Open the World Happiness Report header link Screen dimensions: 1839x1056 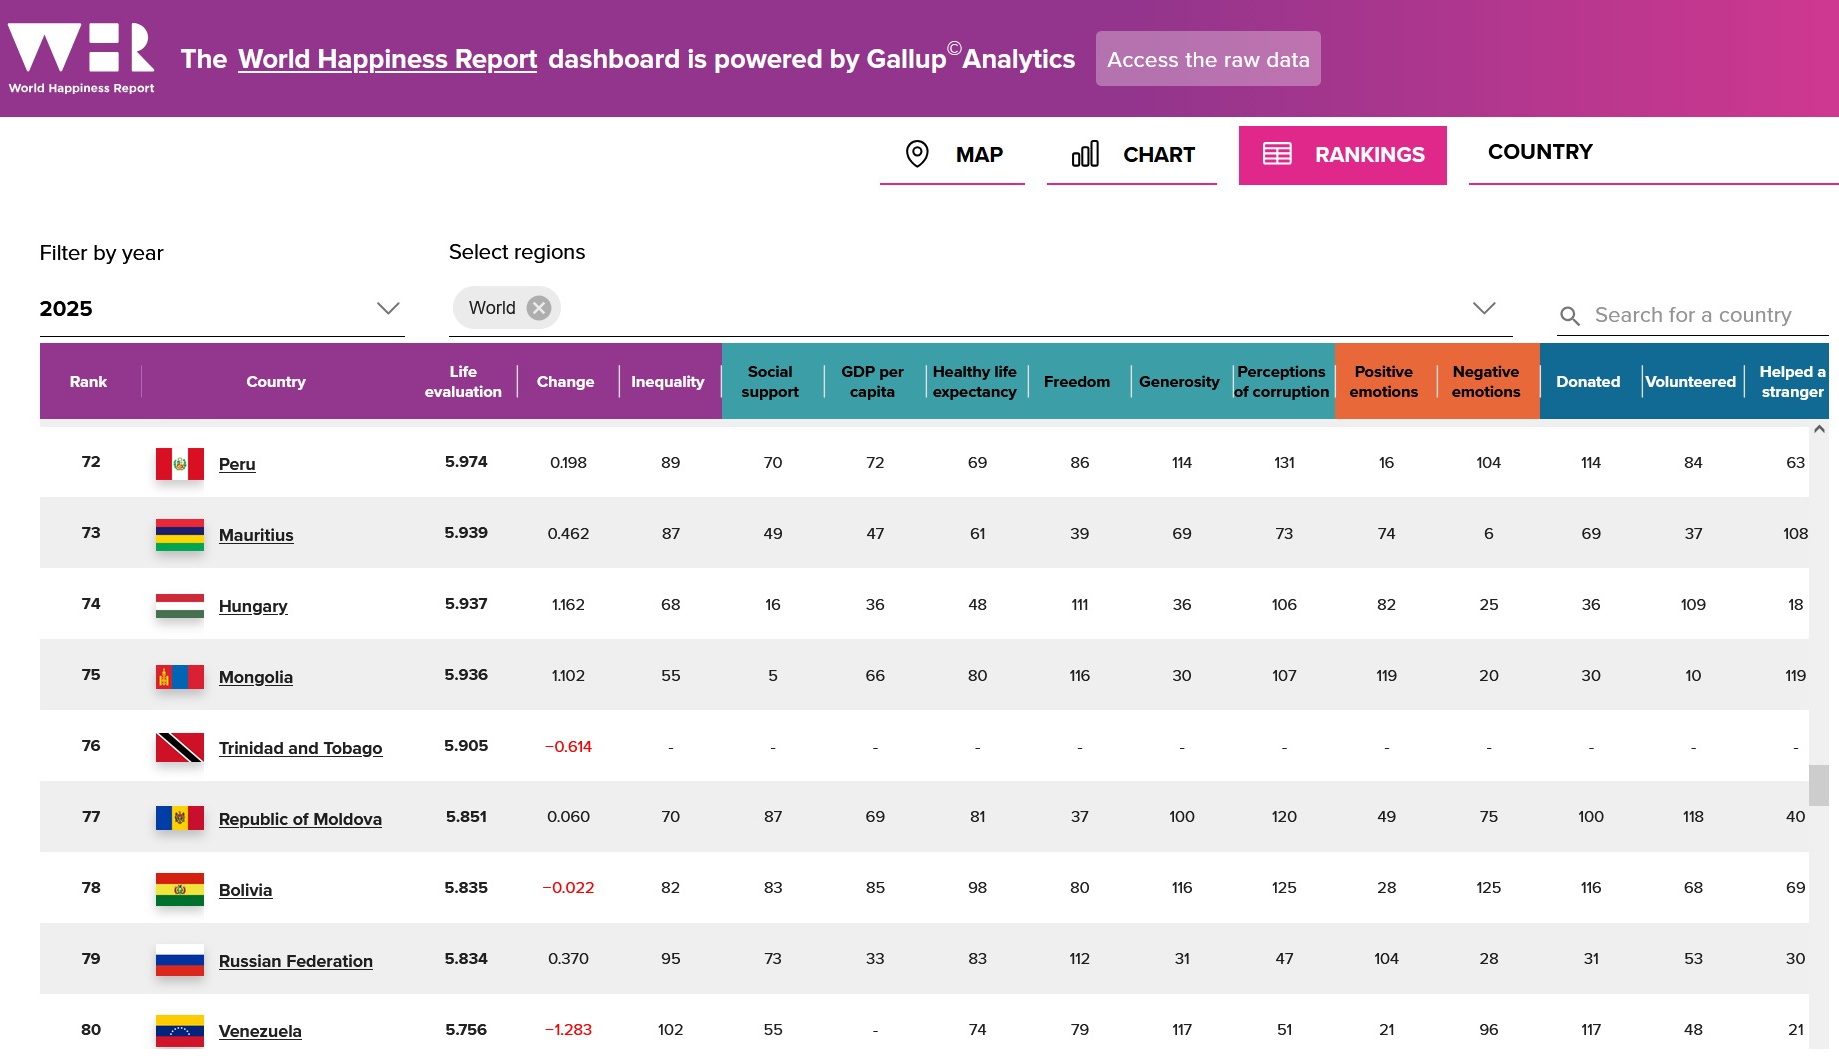pos(387,59)
